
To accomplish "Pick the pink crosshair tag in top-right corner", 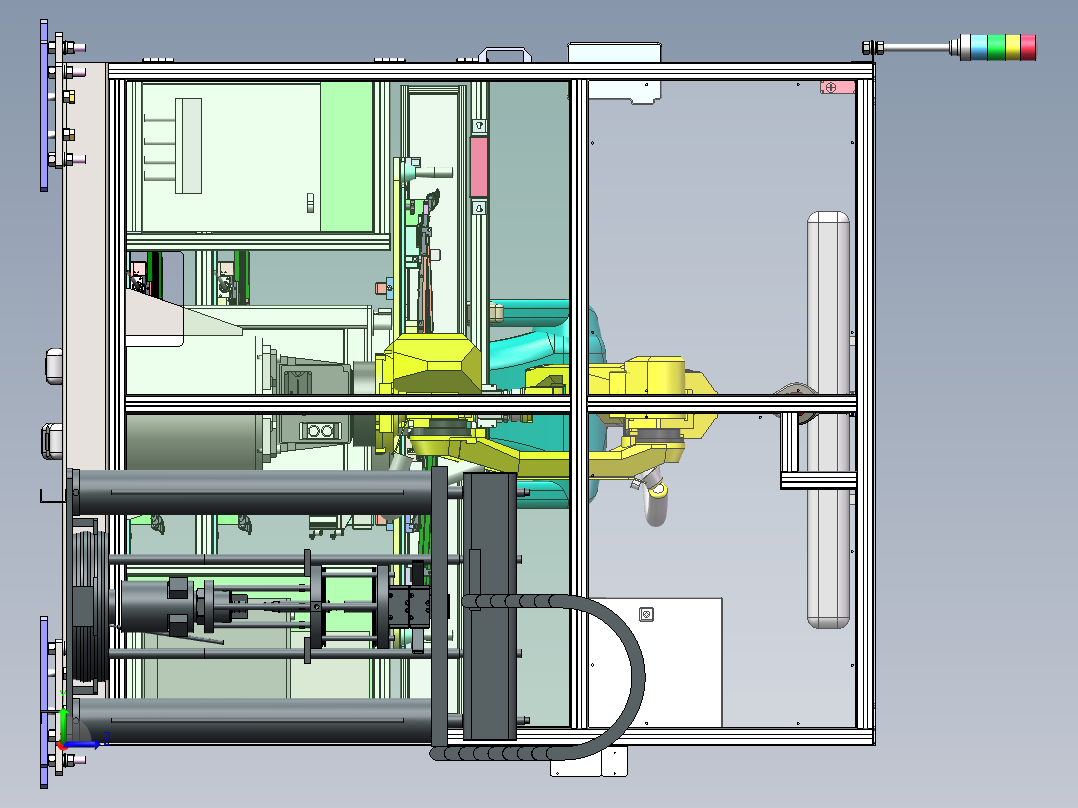I will [837, 87].
